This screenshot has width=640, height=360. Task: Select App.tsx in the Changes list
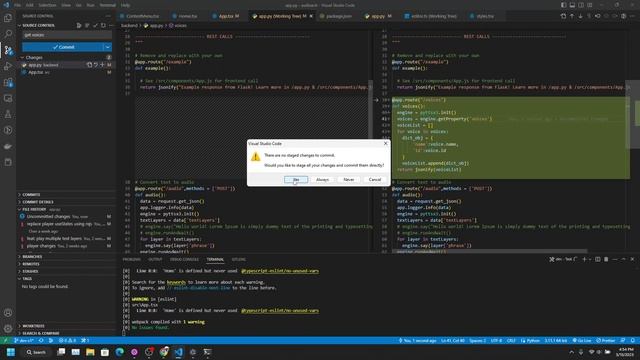[67, 72]
